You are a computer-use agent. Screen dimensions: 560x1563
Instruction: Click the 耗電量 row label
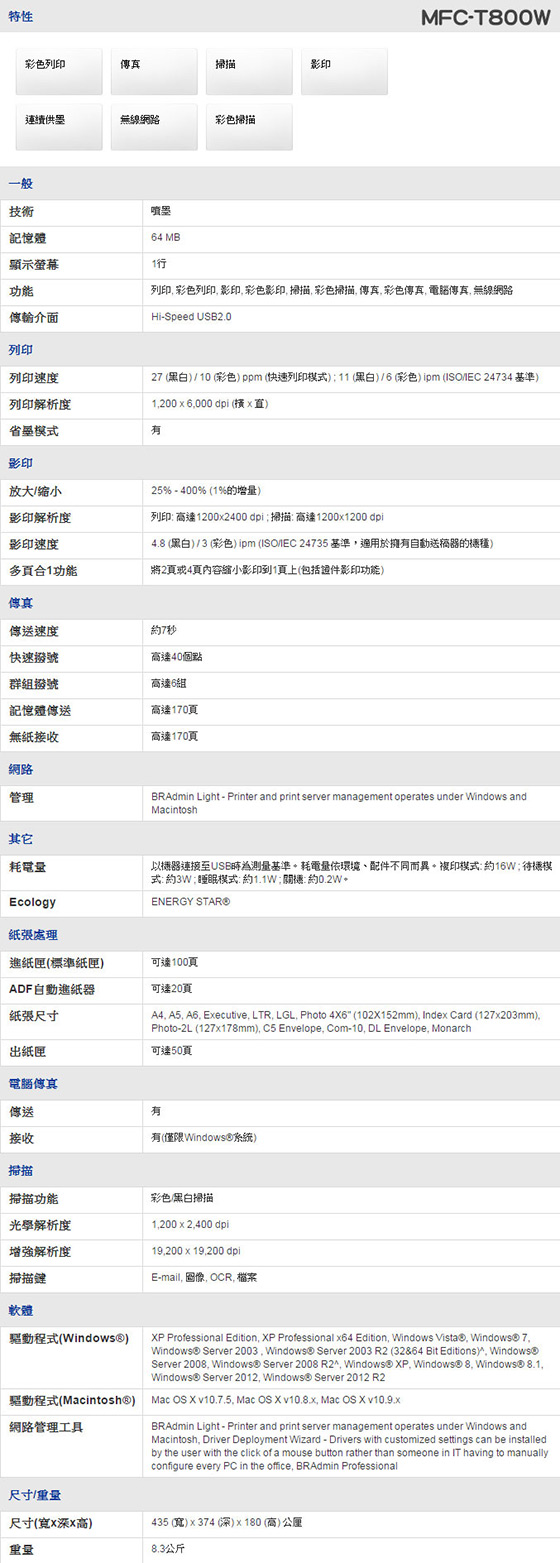click(x=27, y=866)
